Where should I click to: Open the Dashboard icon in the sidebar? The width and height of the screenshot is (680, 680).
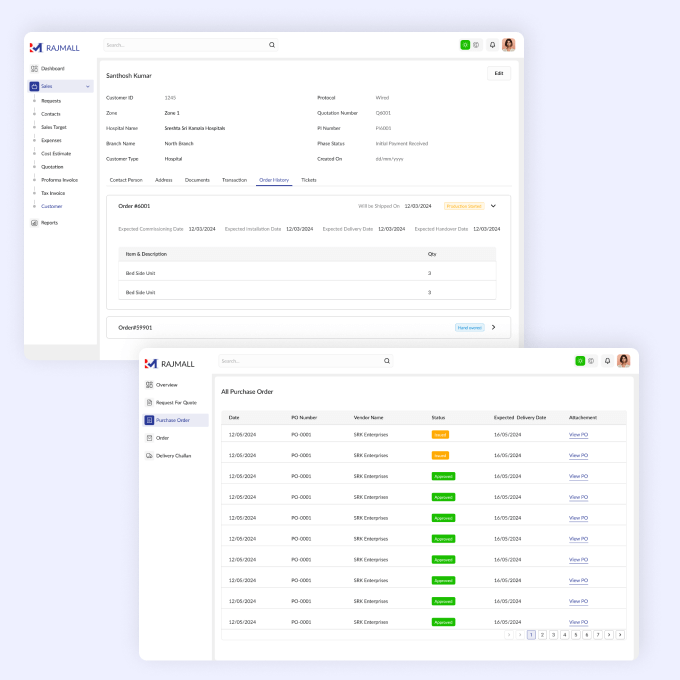tap(34, 68)
